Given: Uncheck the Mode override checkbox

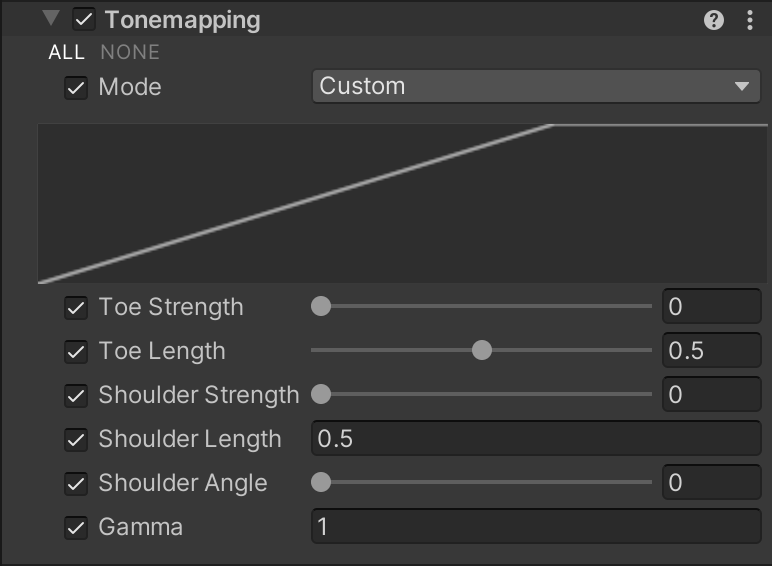Looking at the screenshot, I should (x=76, y=87).
